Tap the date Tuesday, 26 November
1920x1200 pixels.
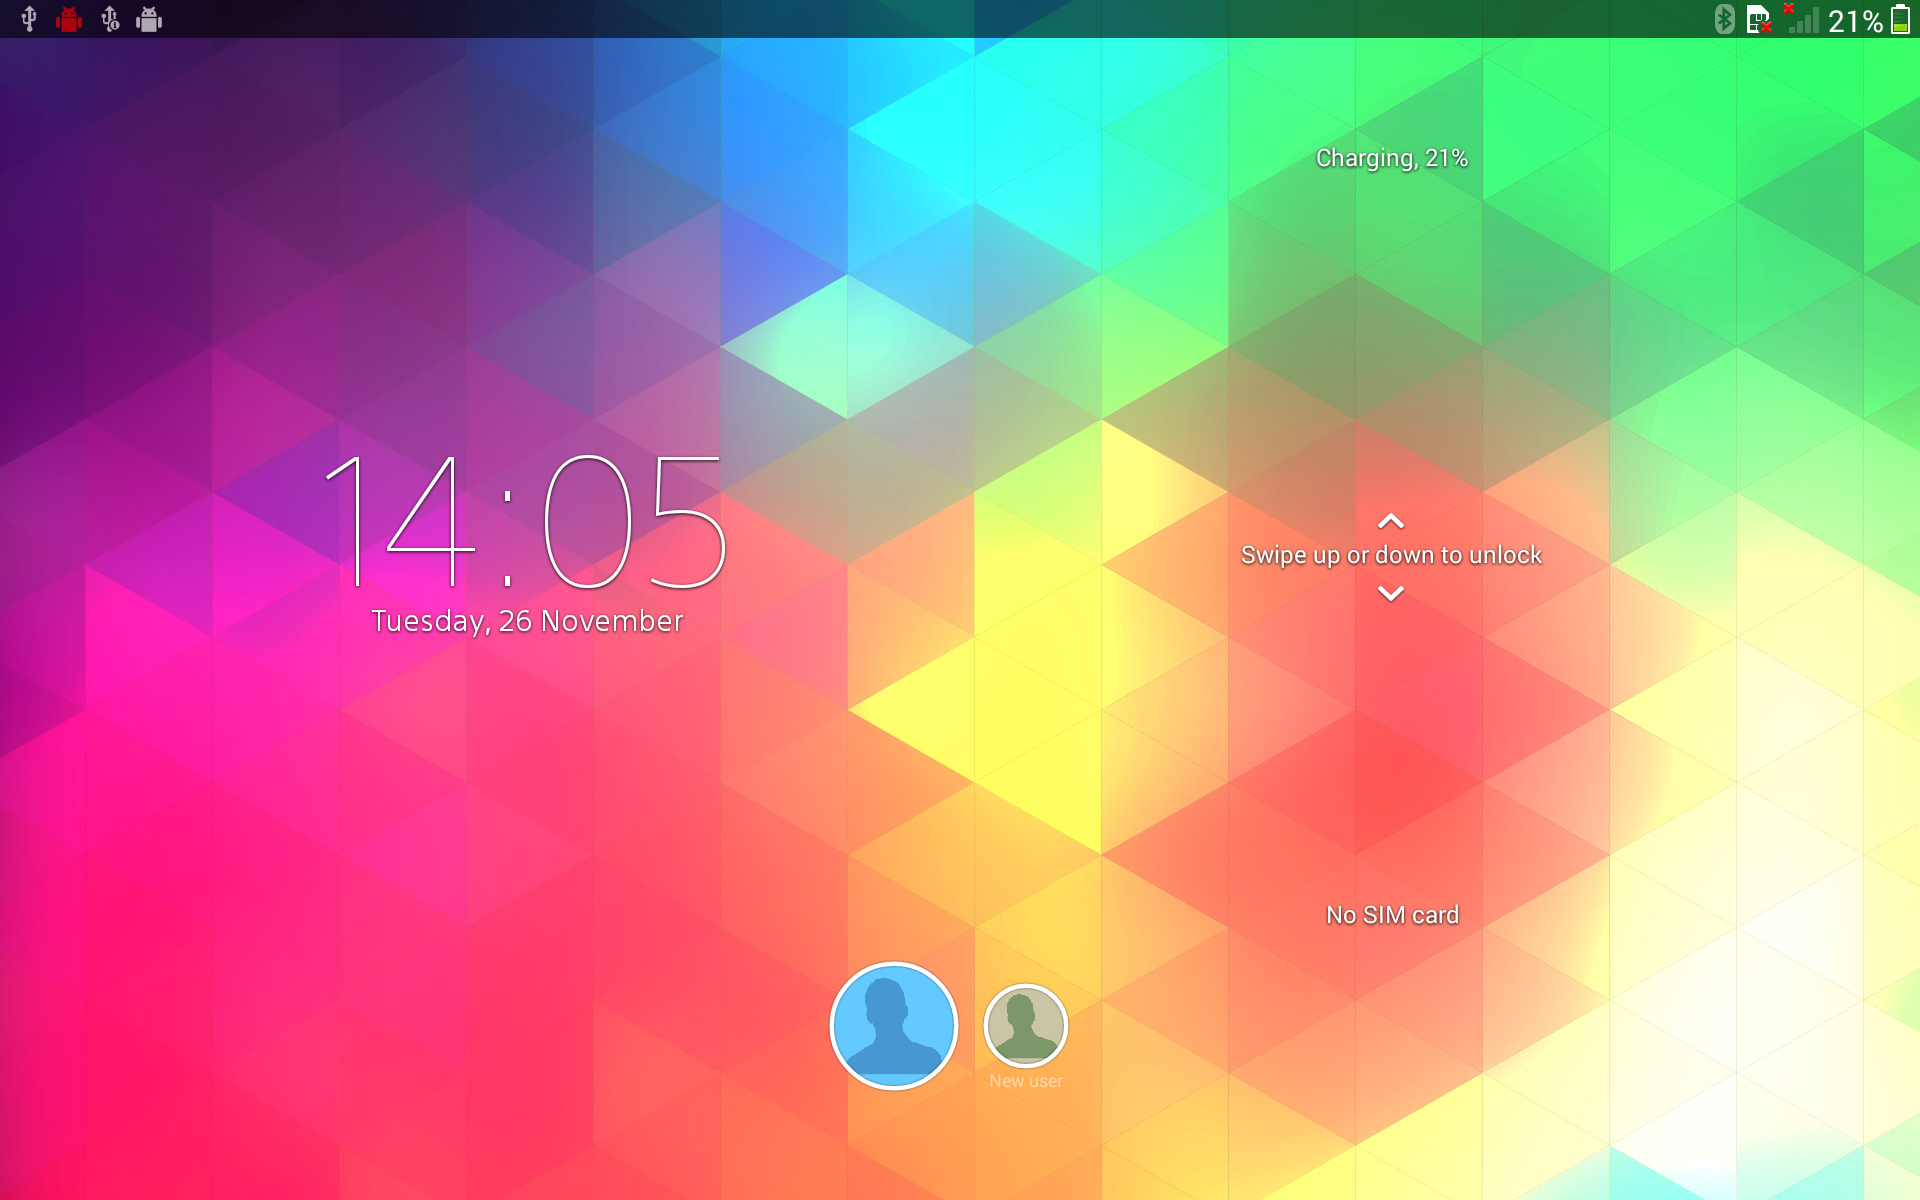pyautogui.click(x=527, y=621)
